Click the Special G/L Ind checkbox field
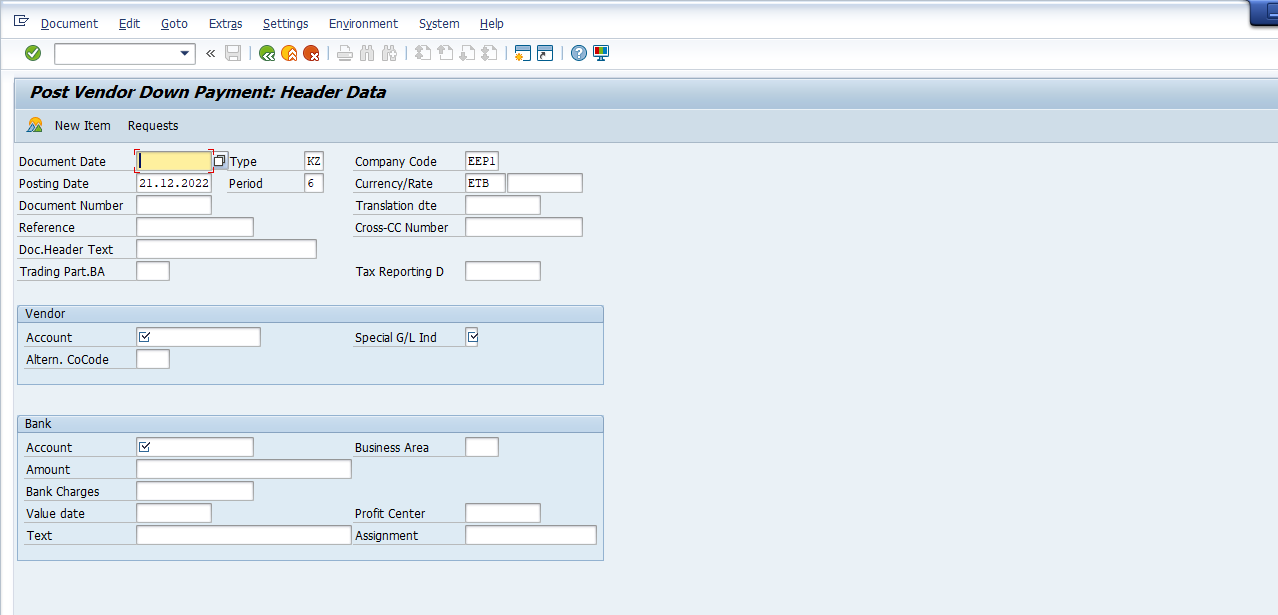This screenshot has width=1278, height=615. tap(472, 337)
